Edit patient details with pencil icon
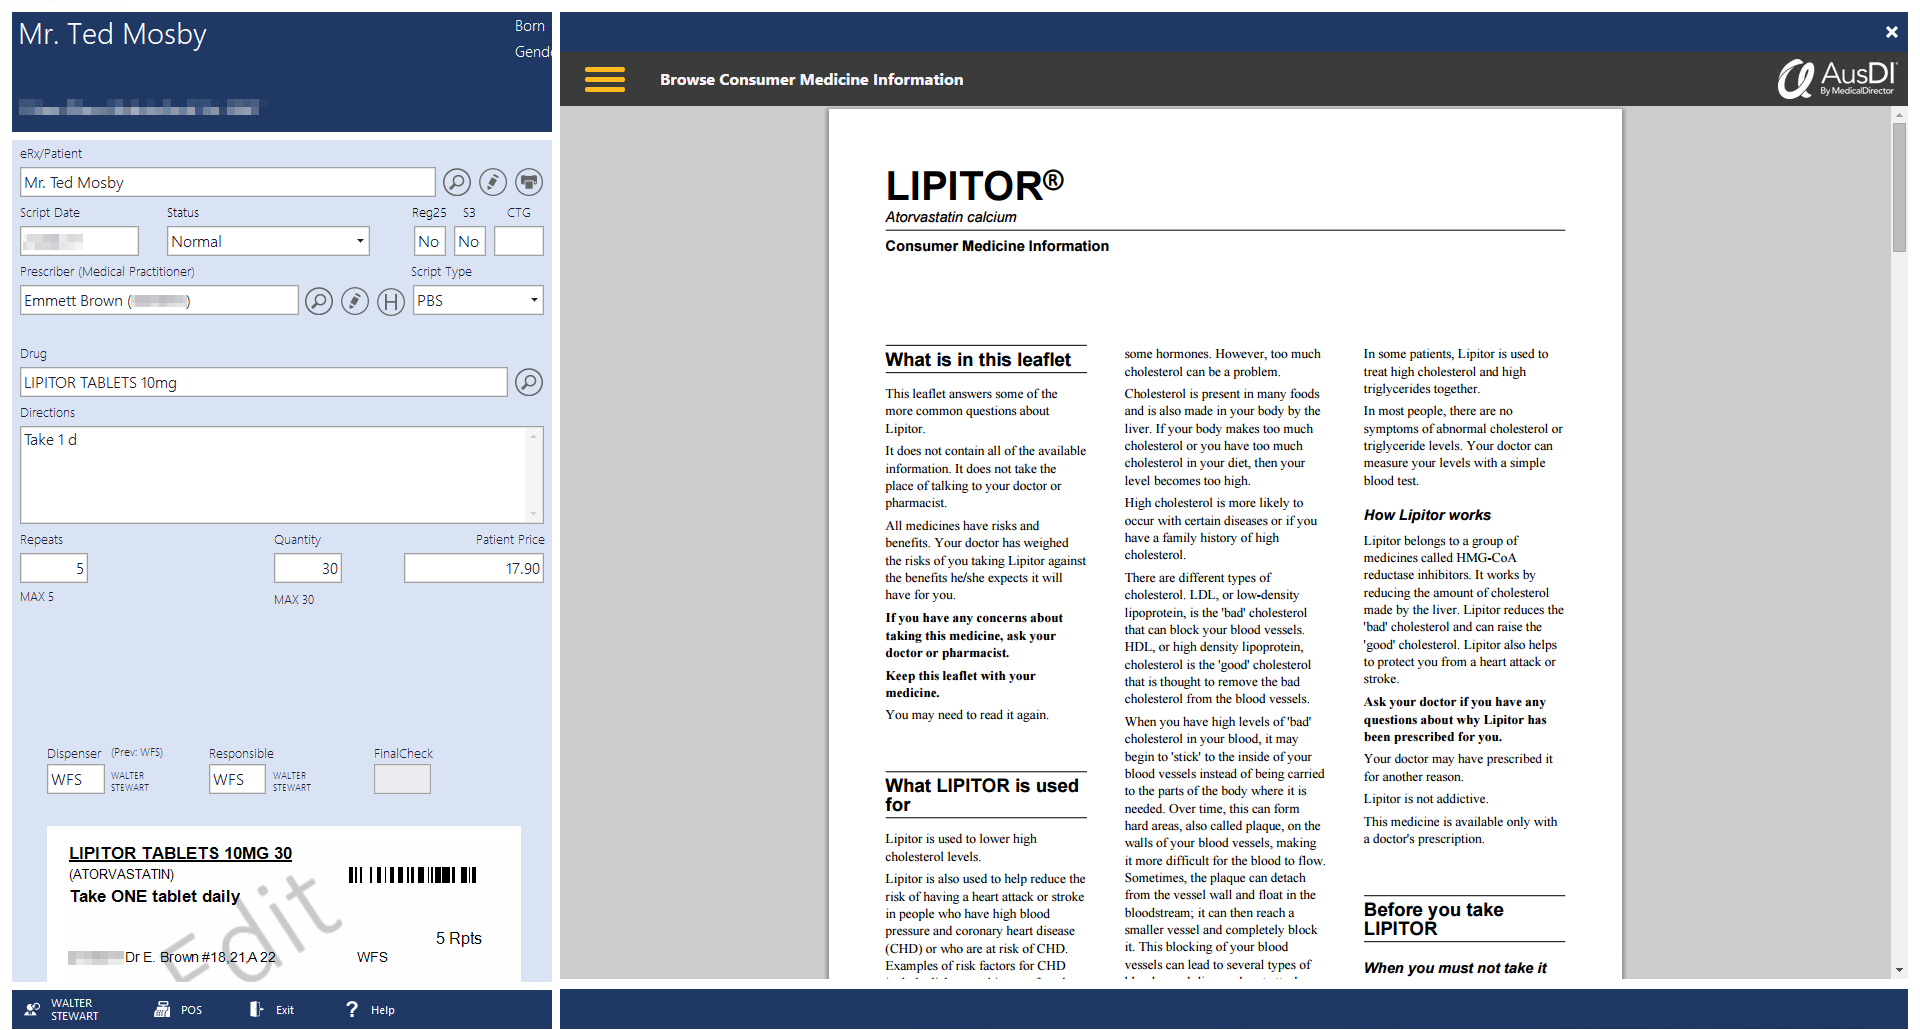This screenshot has height=1030, width=1920. [x=493, y=182]
